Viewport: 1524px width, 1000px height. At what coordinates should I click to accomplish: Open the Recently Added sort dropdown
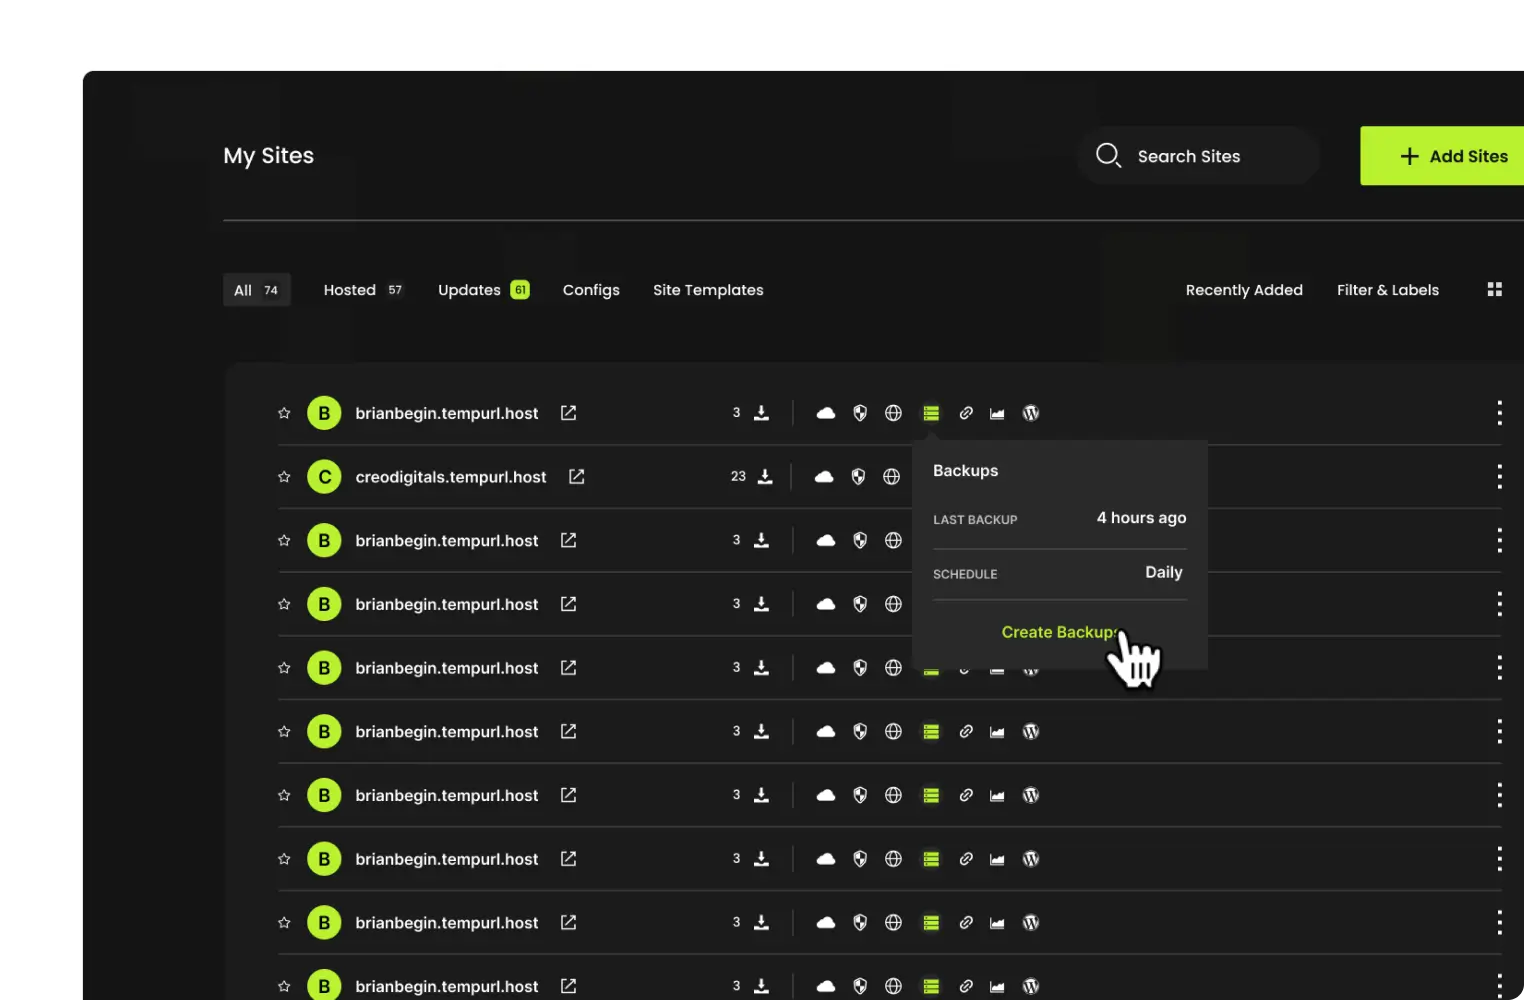(1244, 290)
